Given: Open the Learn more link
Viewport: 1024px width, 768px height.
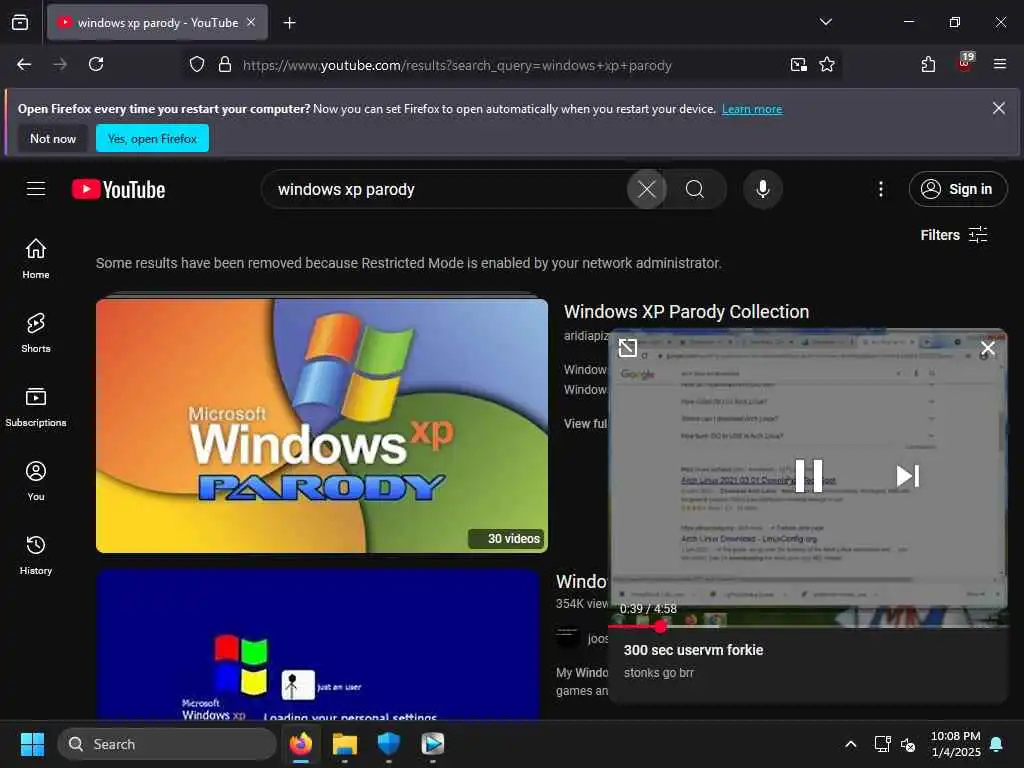Looking at the screenshot, I should [x=752, y=109].
